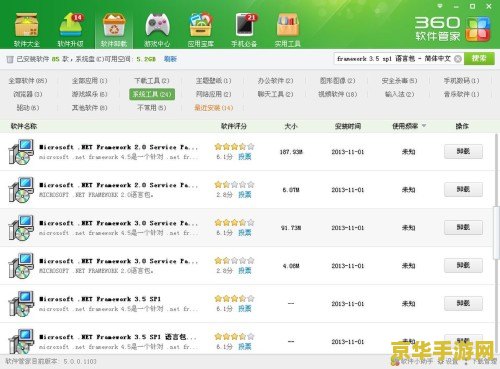The width and height of the screenshot is (500, 369).
Task: Sort list by 软件名称 column header
Action: tap(24, 126)
